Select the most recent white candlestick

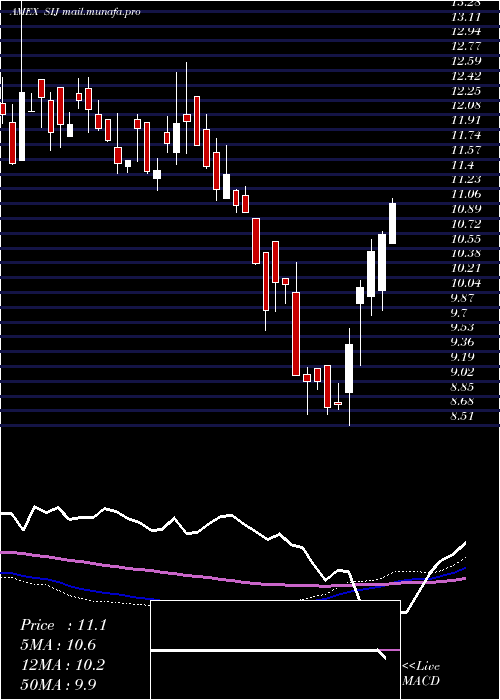pyautogui.click(x=392, y=223)
